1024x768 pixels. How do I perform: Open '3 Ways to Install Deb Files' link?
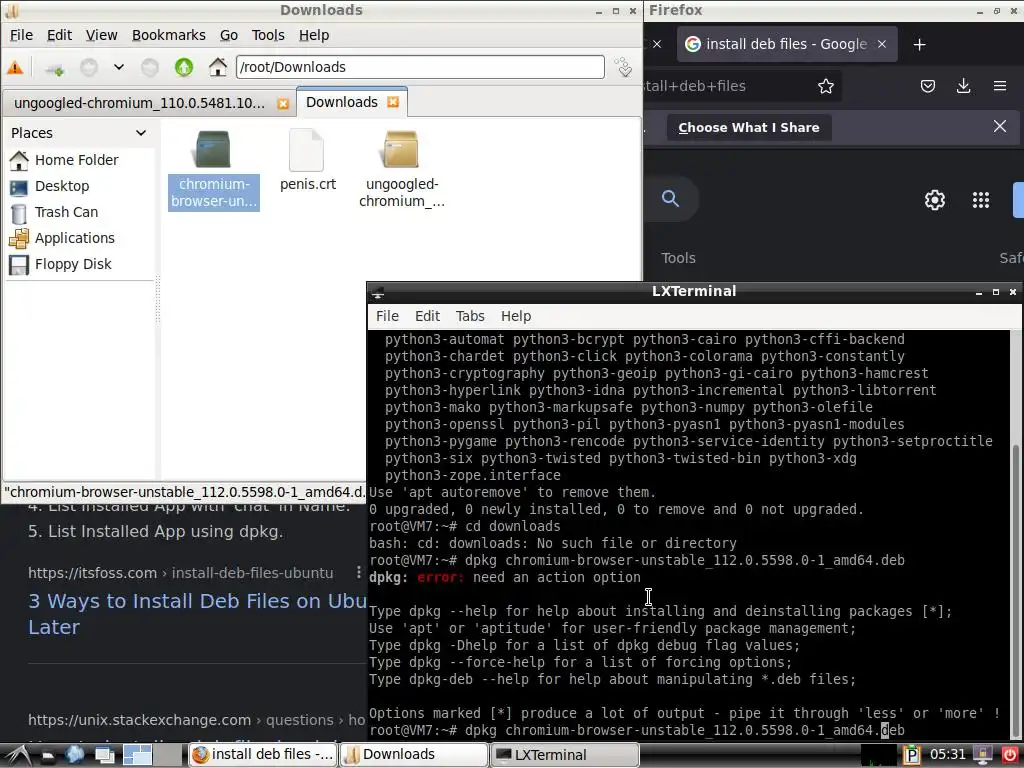(x=198, y=614)
